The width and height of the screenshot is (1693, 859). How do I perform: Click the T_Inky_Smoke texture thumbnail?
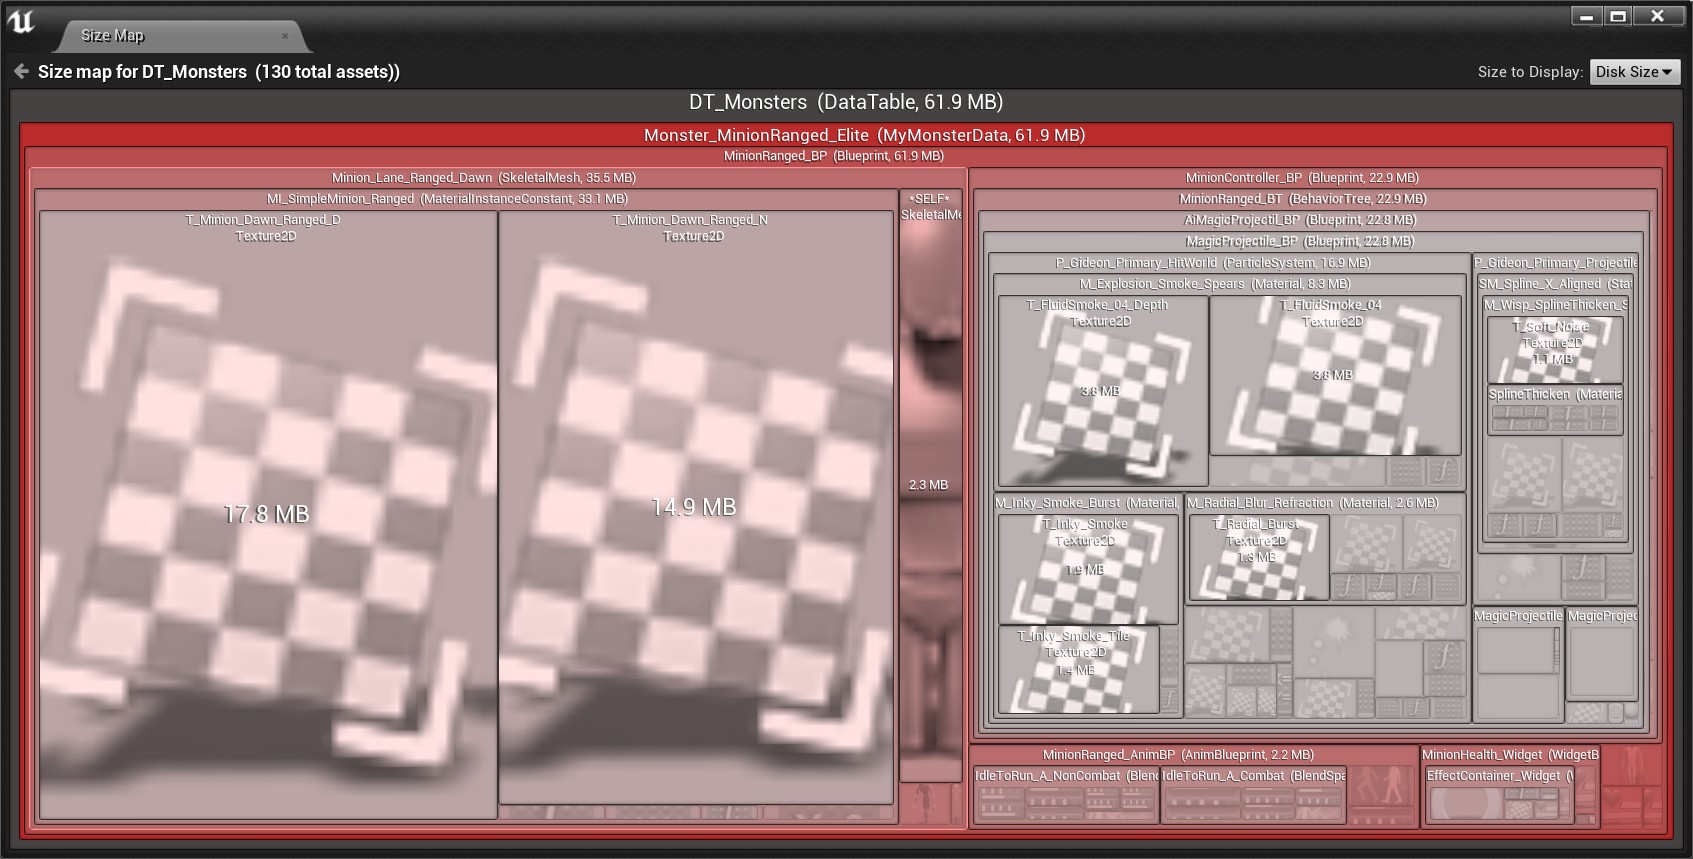coord(1087,569)
